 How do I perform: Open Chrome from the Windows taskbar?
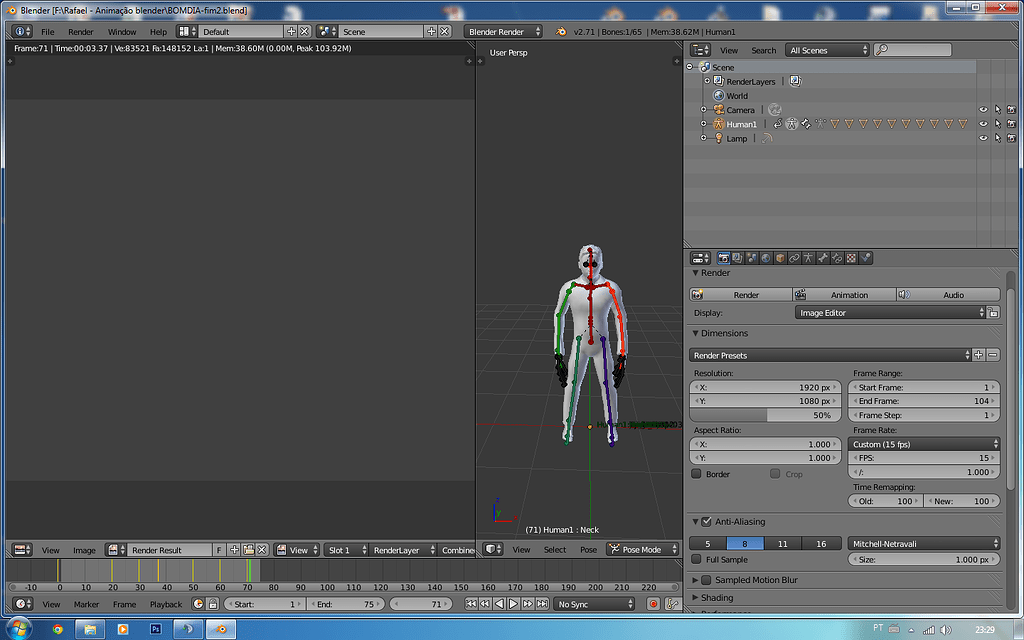pos(57,630)
